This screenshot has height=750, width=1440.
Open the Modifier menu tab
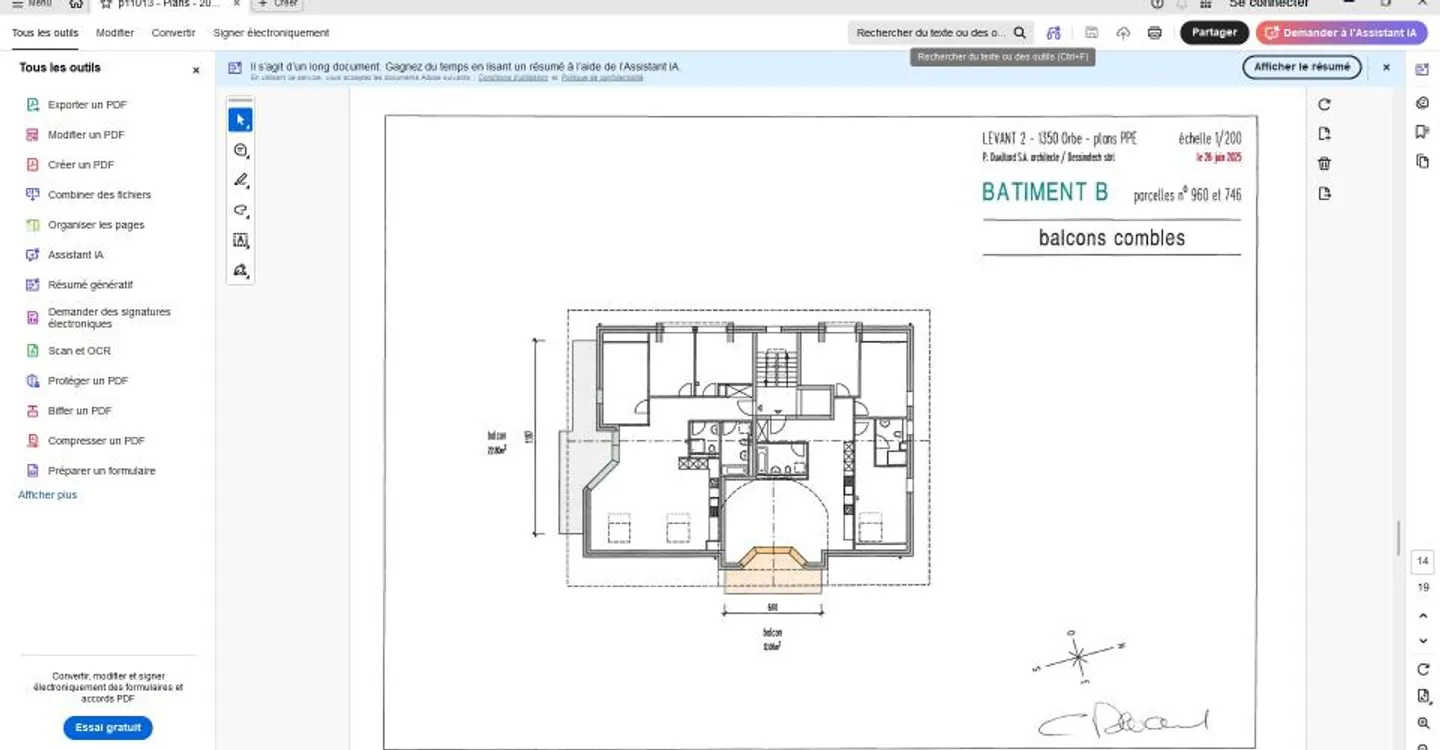[115, 33]
